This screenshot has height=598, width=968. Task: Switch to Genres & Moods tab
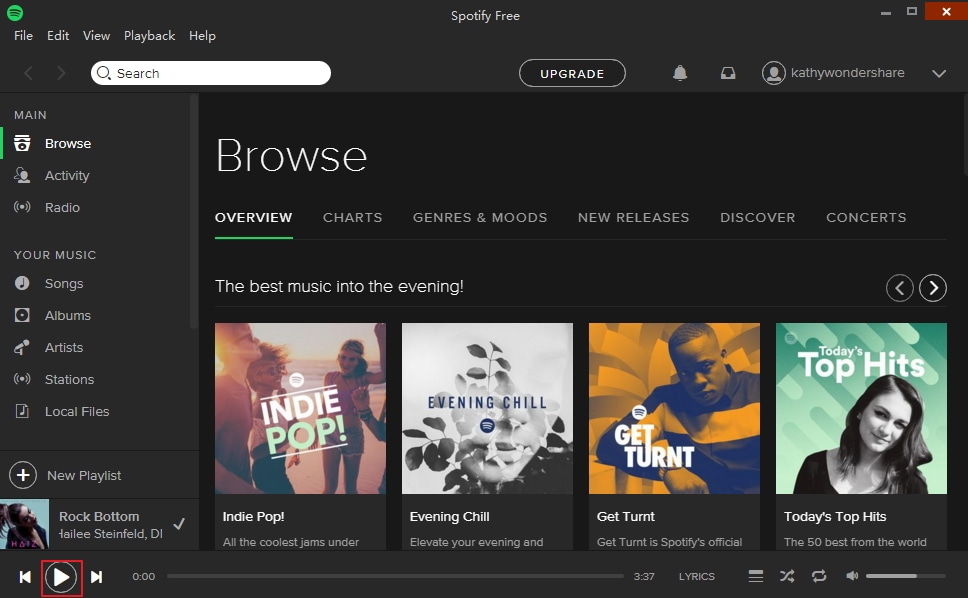pyautogui.click(x=480, y=217)
